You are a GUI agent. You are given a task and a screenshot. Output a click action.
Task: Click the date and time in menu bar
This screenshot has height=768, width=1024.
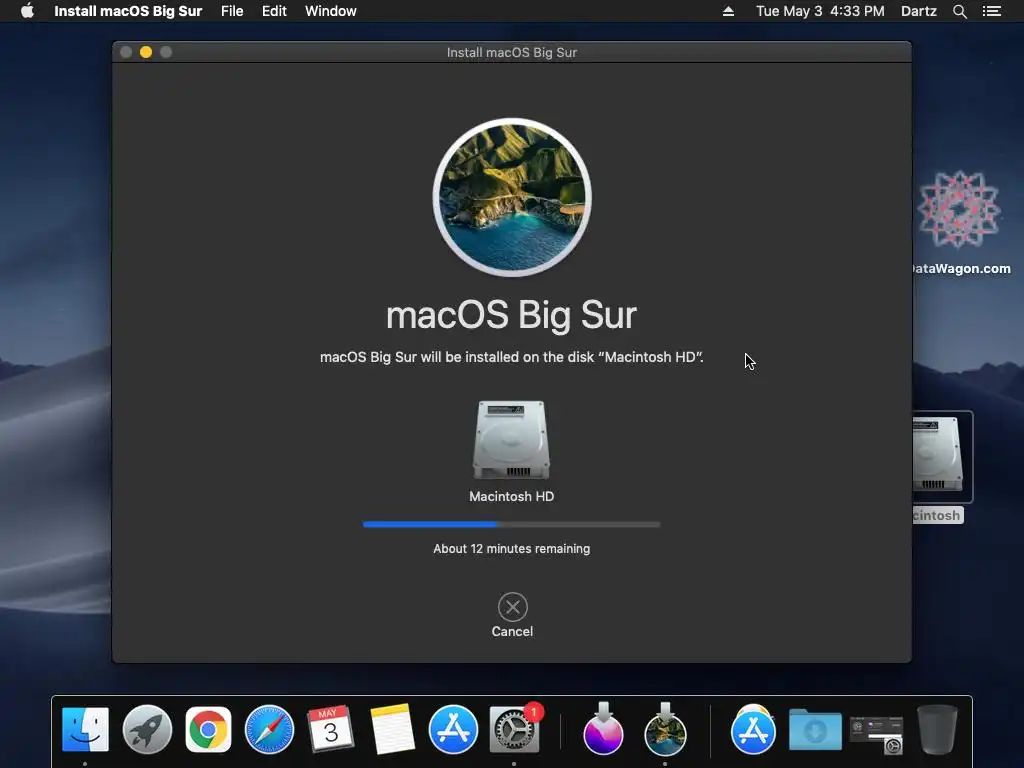pos(820,11)
